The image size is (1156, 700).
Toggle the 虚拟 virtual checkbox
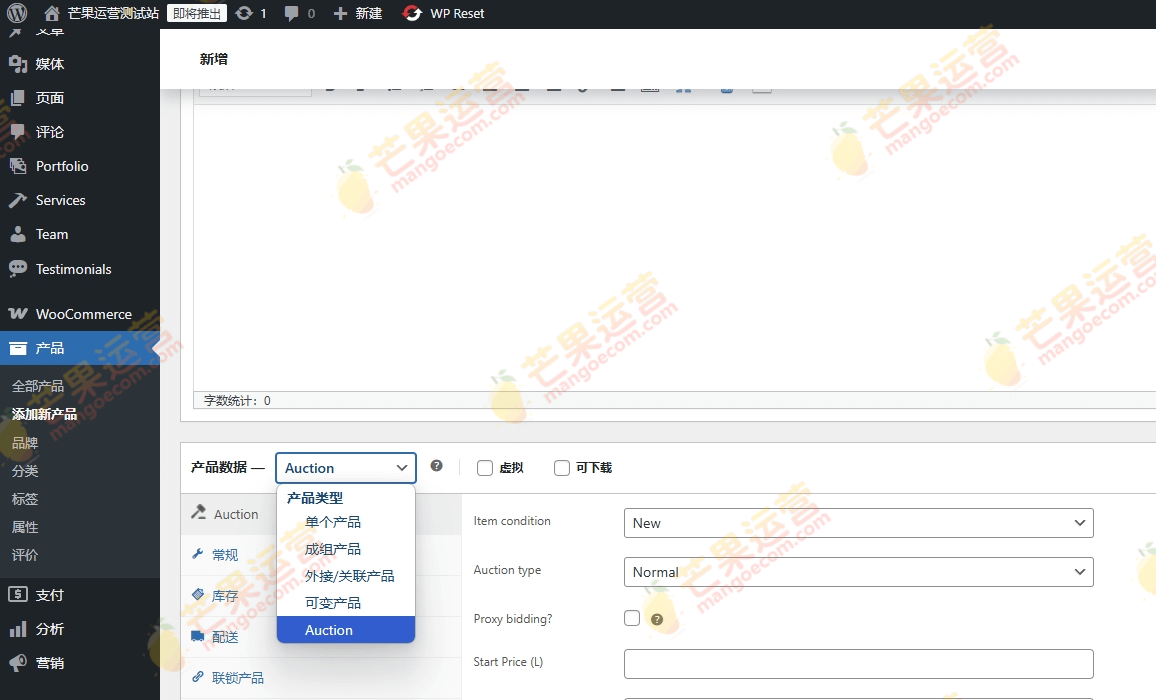[x=484, y=468]
